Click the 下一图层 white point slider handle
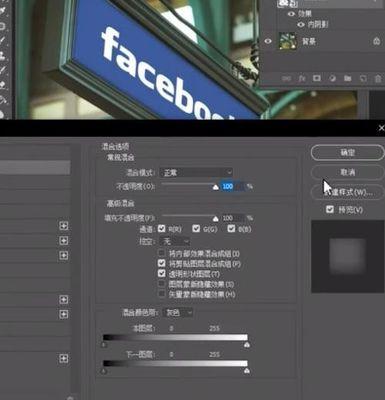This screenshot has width=385, height=400. click(x=247, y=371)
